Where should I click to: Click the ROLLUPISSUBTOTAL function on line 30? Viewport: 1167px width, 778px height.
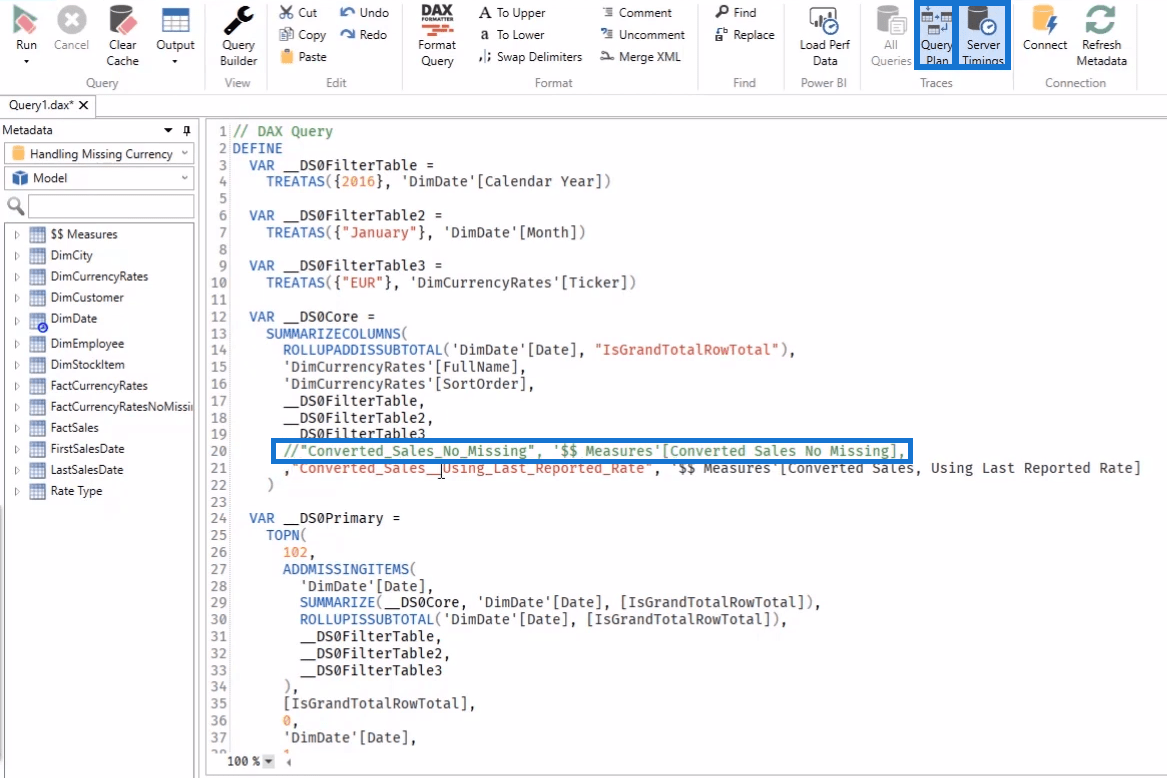(x=367, y=619)
